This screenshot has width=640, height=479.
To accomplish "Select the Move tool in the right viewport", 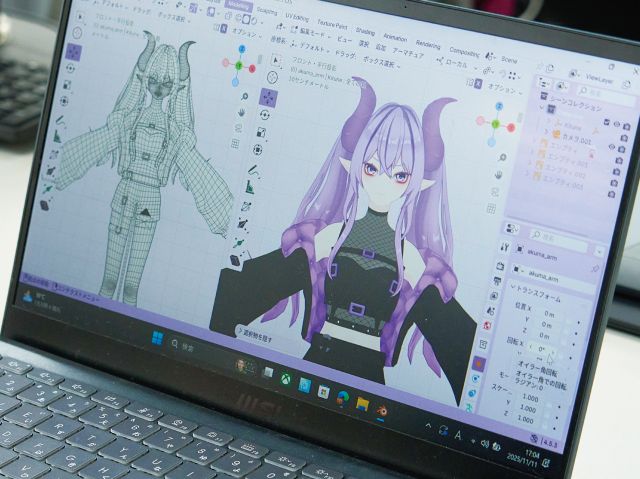I will click(268, 97).
